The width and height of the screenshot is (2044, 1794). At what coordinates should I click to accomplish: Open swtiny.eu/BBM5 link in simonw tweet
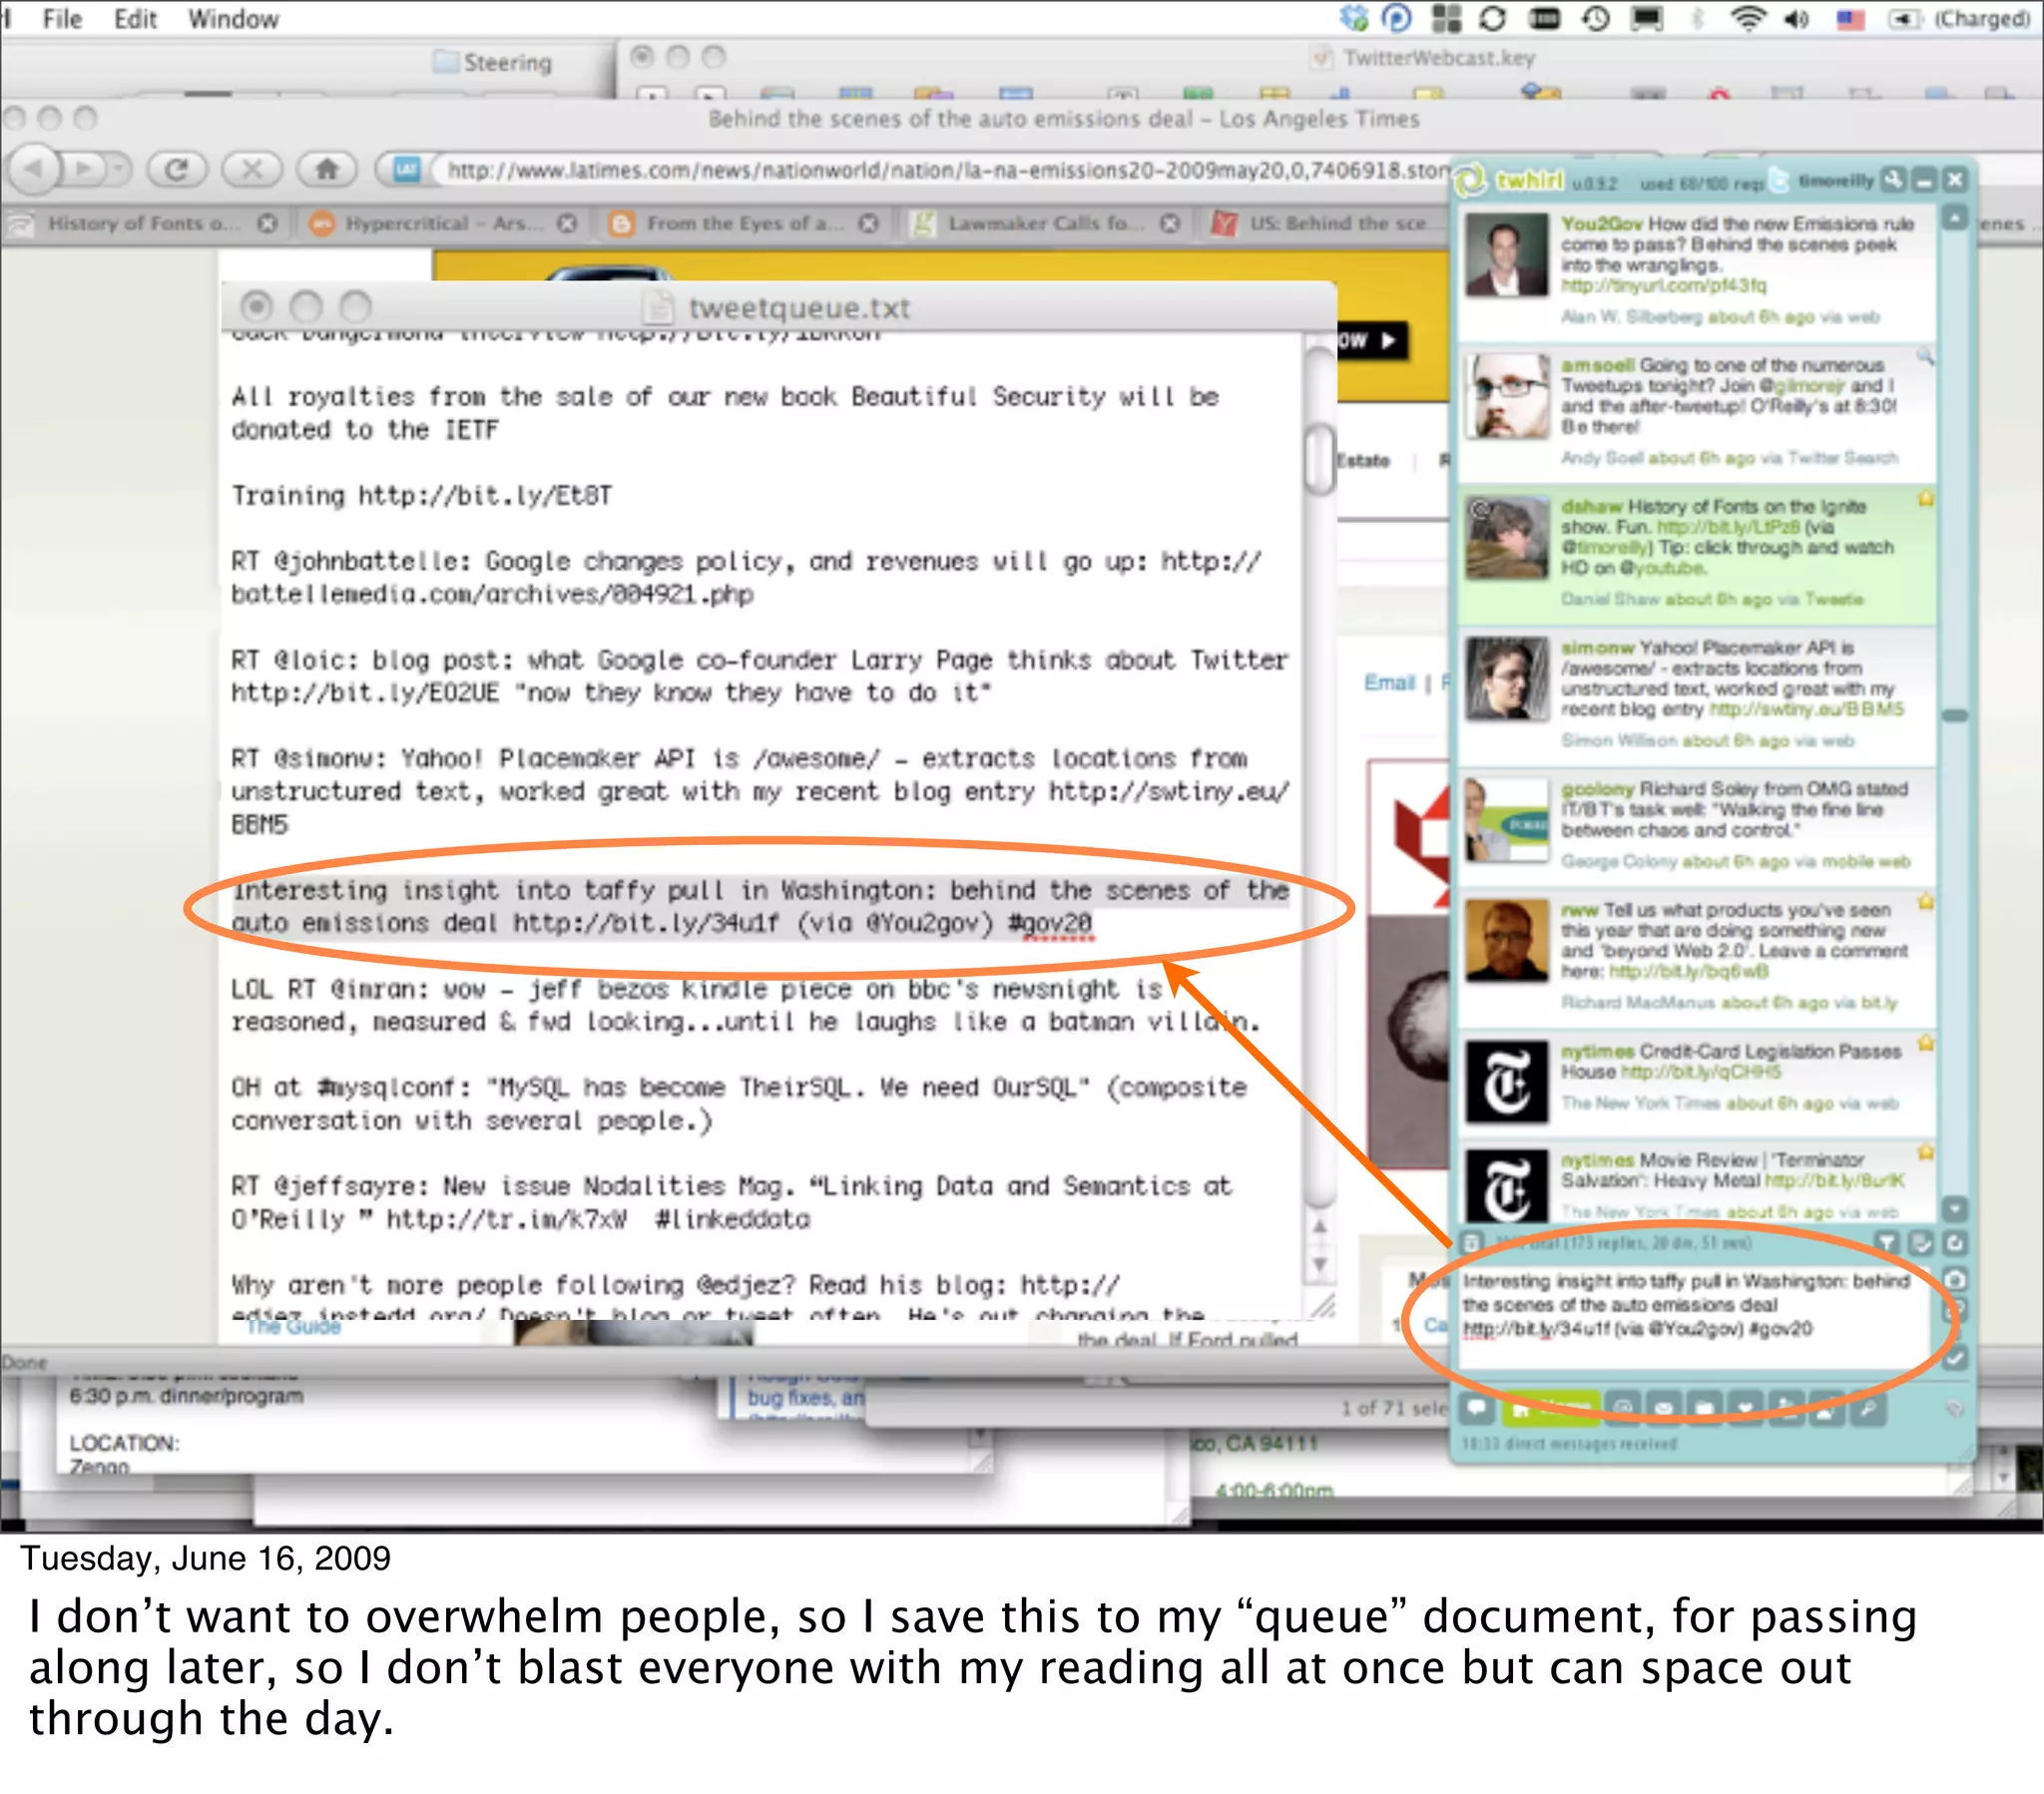(1806, 709)
